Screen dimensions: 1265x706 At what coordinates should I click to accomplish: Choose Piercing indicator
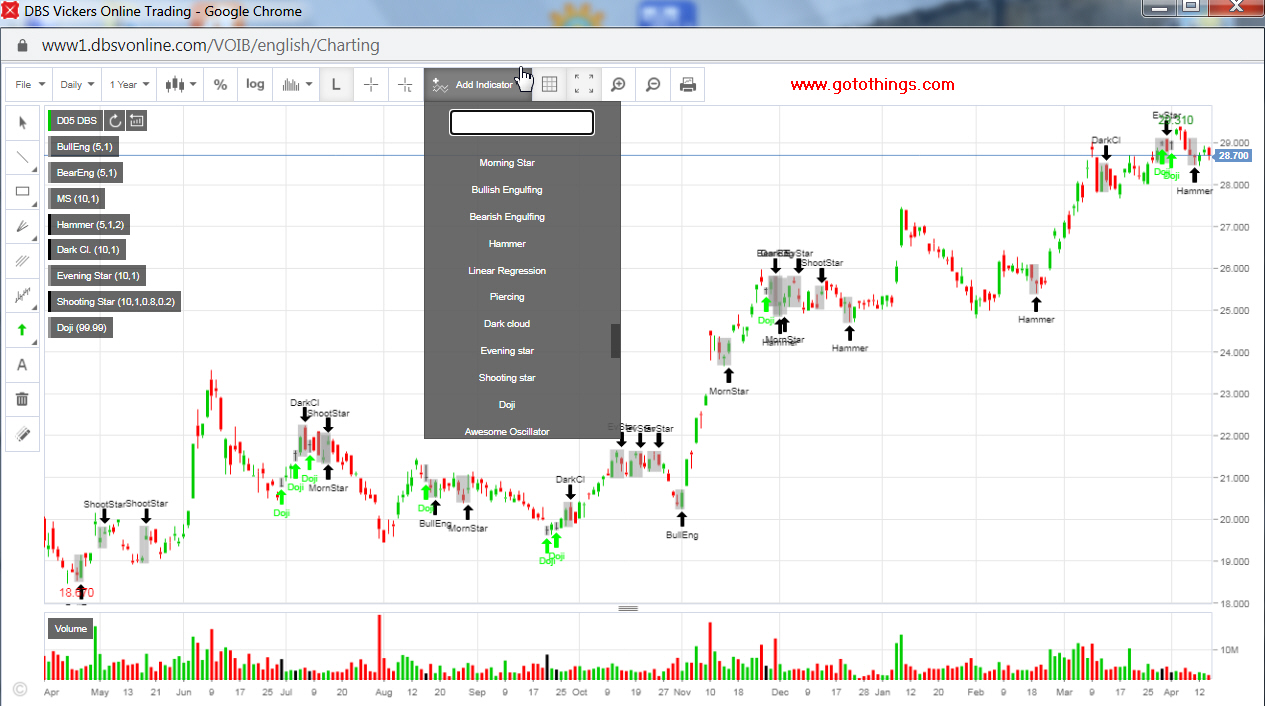507,297
